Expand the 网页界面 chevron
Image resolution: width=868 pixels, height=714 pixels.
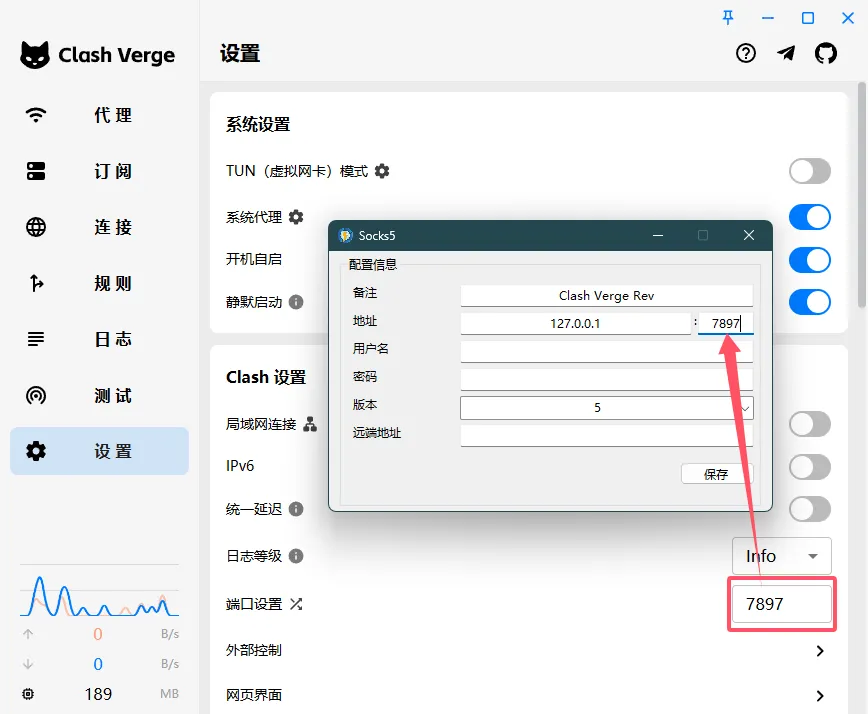[820, 695]
